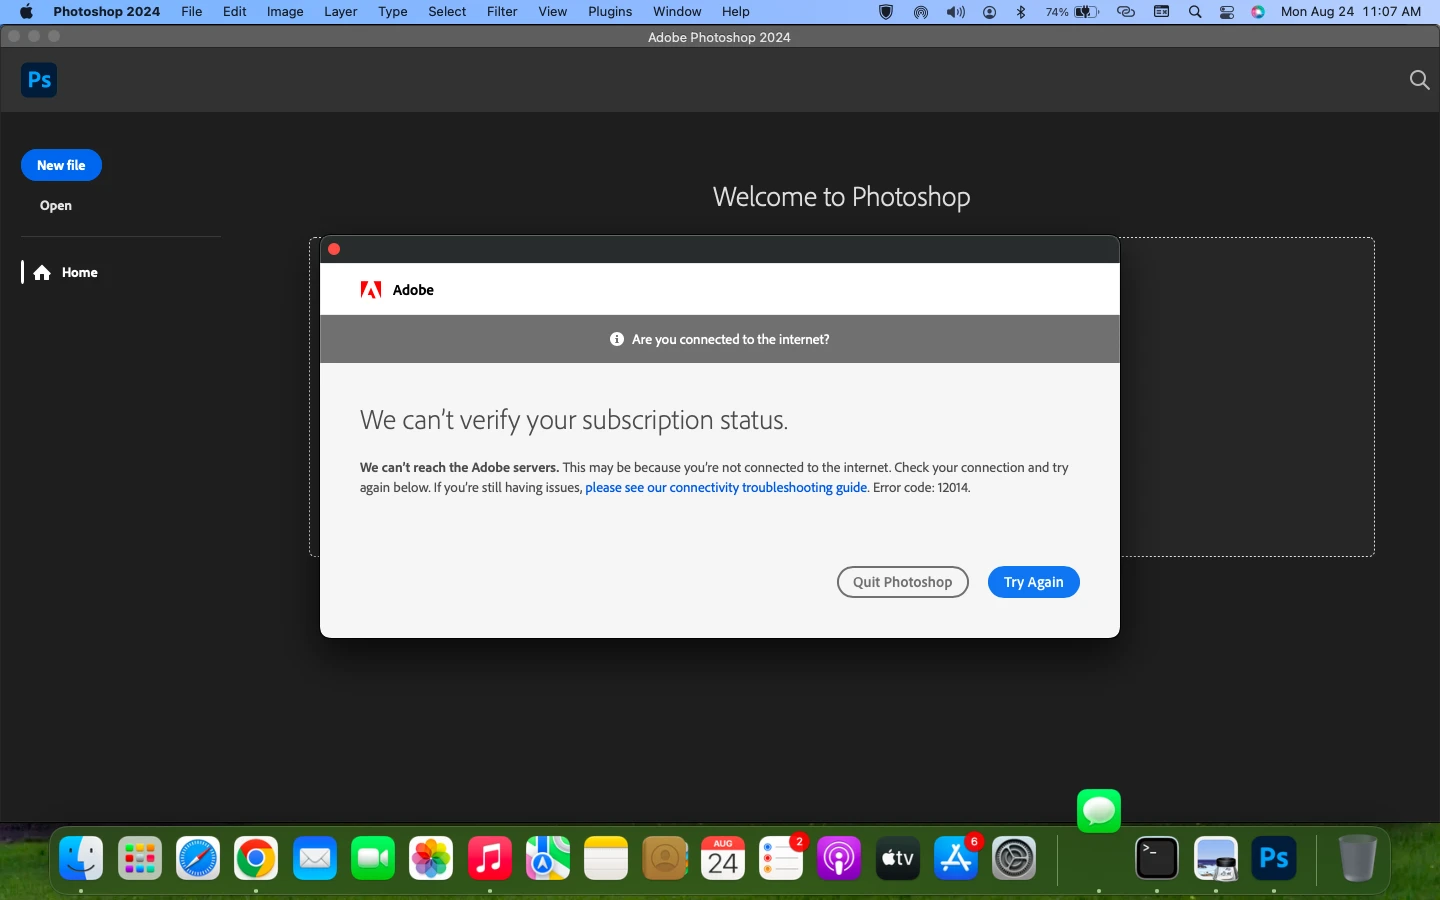Close the subscription dialog with the red button

(334, 249)
